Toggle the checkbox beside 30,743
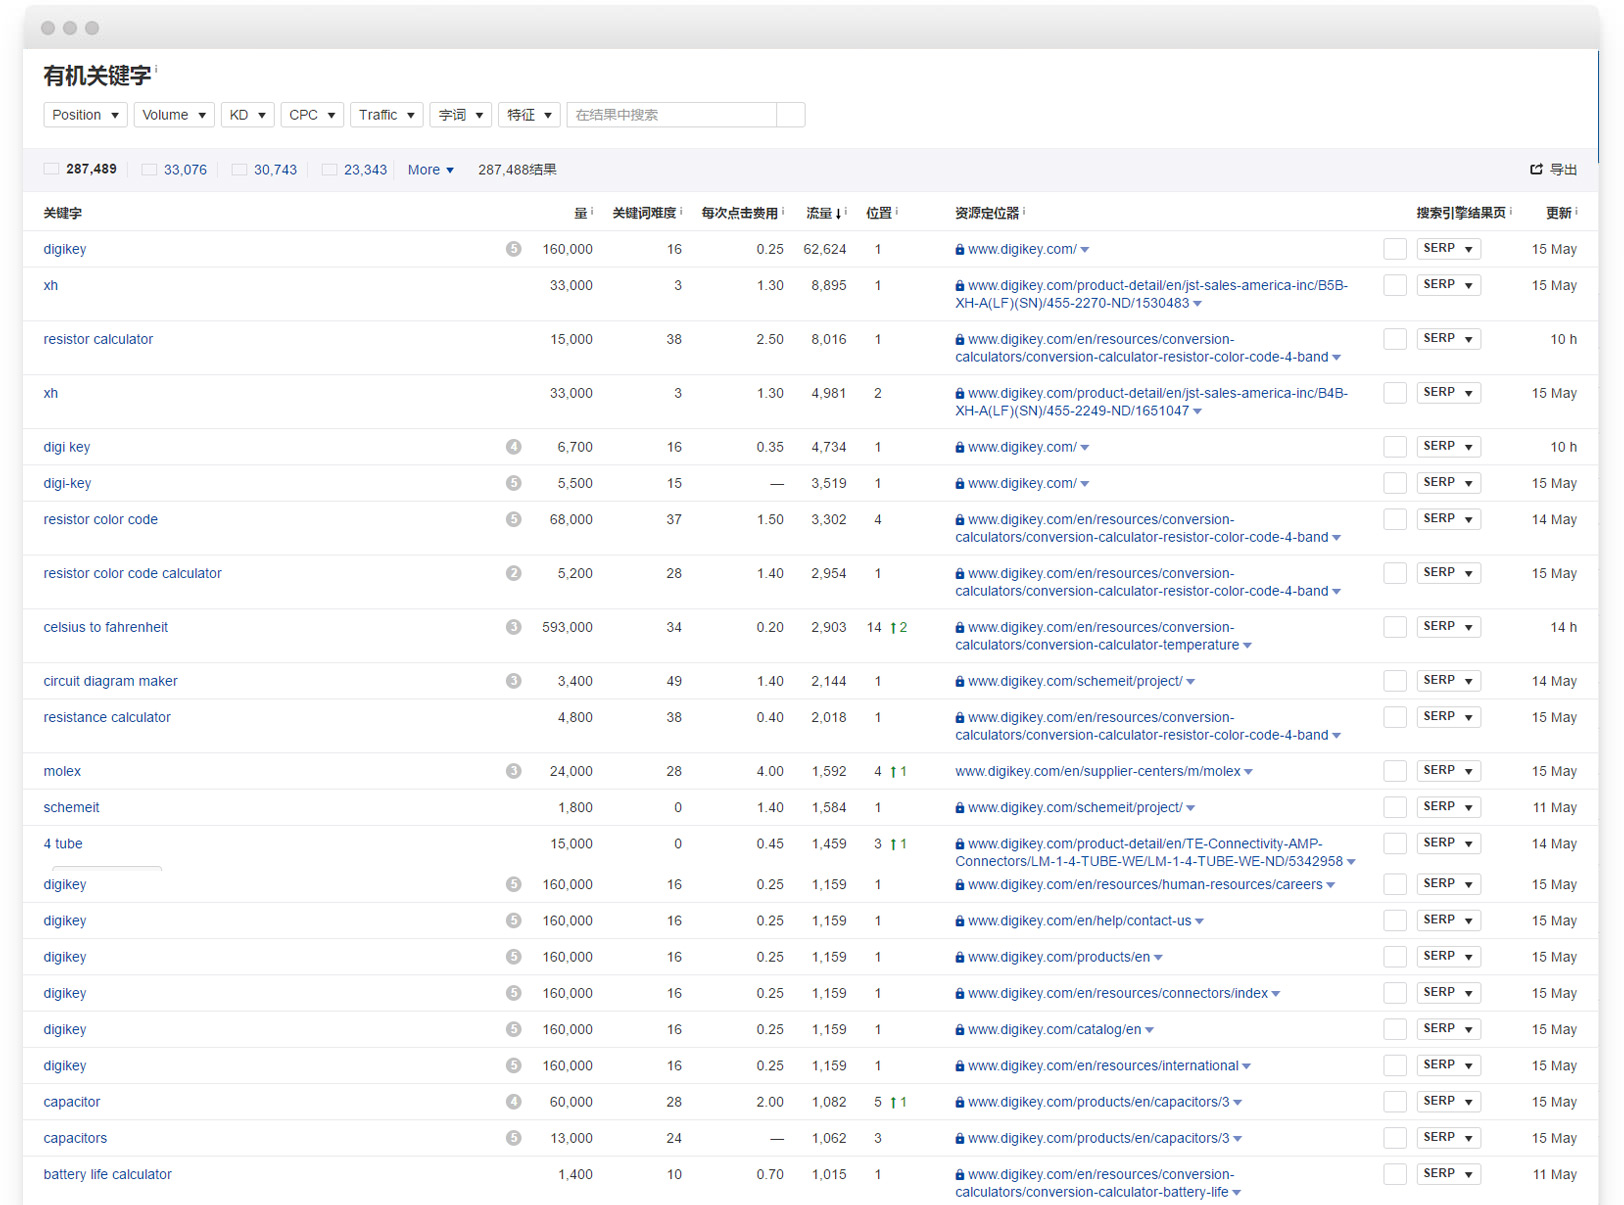 pyautogui.click(x=239, y=169)
